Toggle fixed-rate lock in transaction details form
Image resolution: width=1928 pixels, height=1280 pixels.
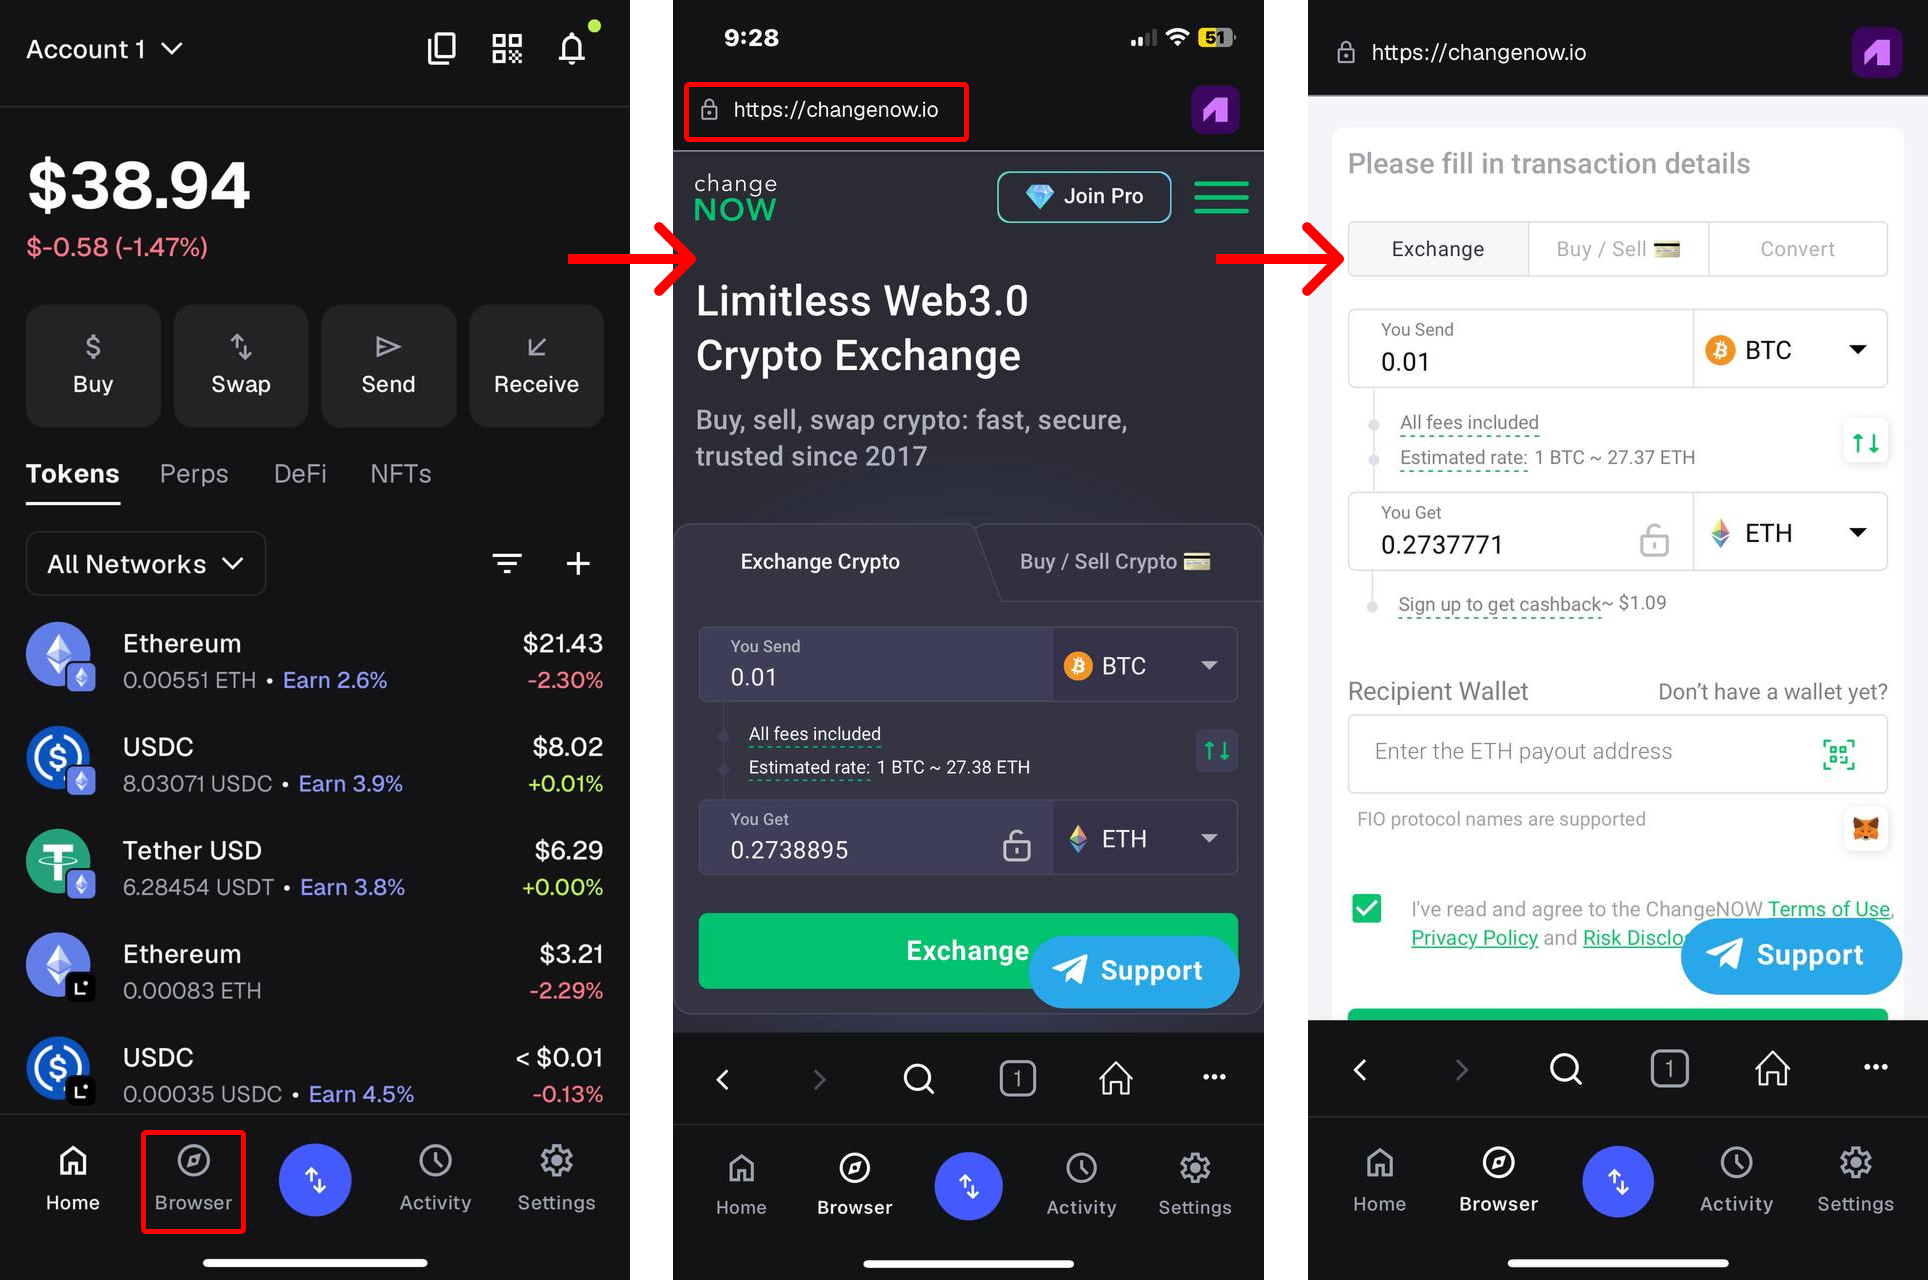click(x=1654, y=540)
